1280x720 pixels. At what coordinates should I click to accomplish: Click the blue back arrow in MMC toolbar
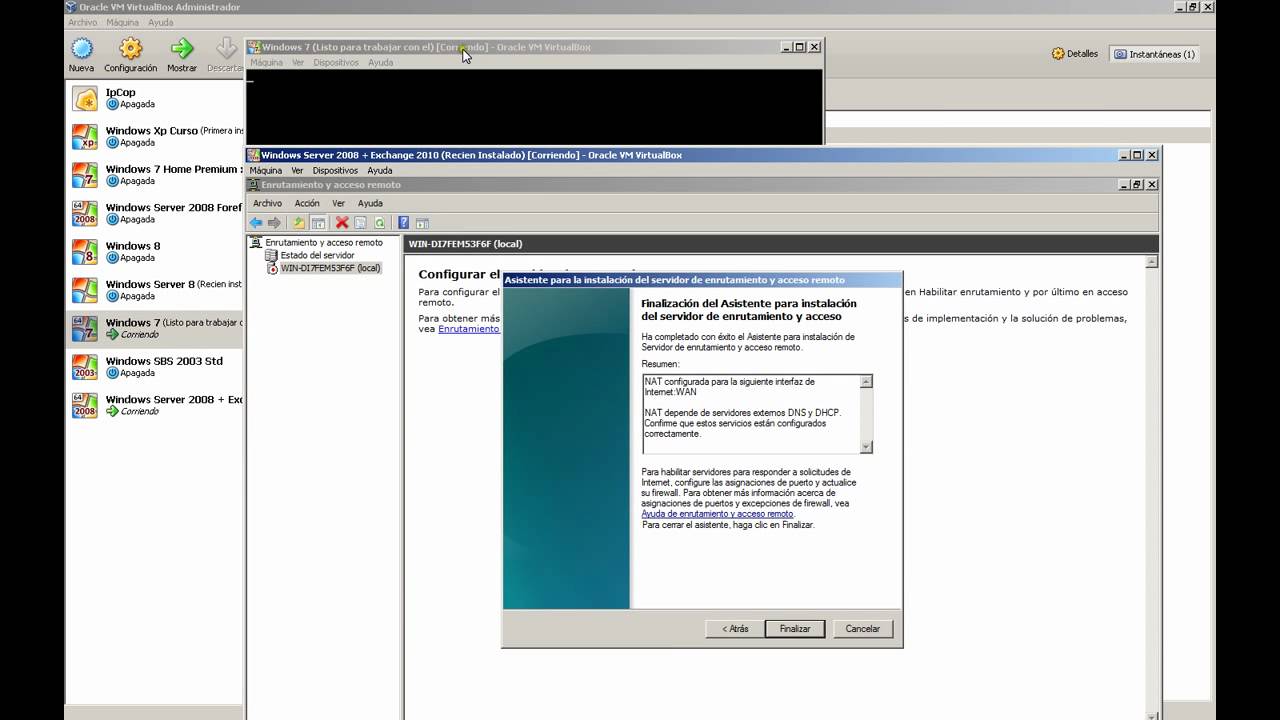[x=256, y=223]
